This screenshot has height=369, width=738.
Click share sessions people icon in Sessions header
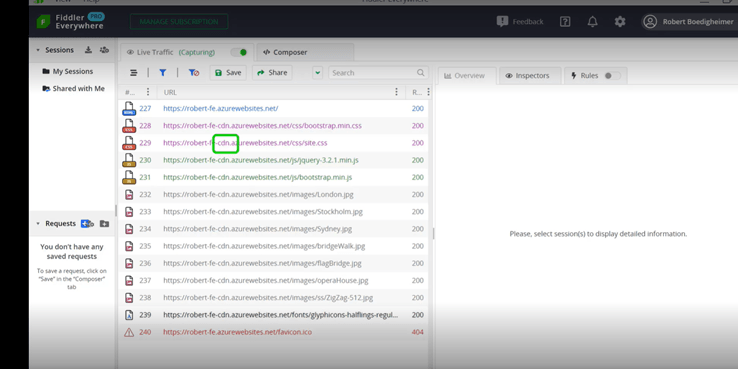104,50
